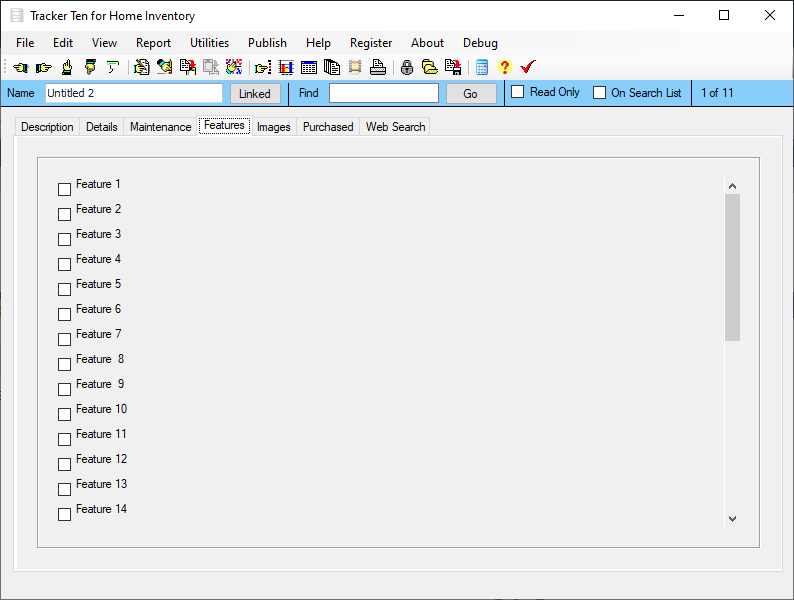Image resolution: width=794 pixels, height=600 pixels.
Task: Click the yellow question mark help icon
Action: [504, 67]
